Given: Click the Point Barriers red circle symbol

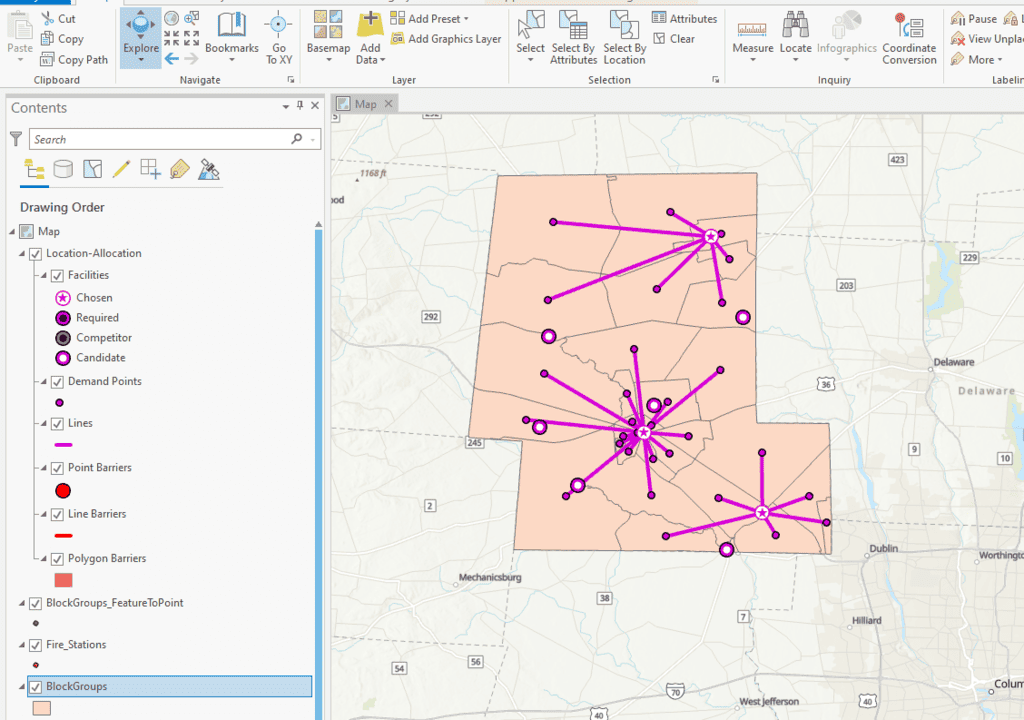Looking at the screenshot, I should [63, 491].
